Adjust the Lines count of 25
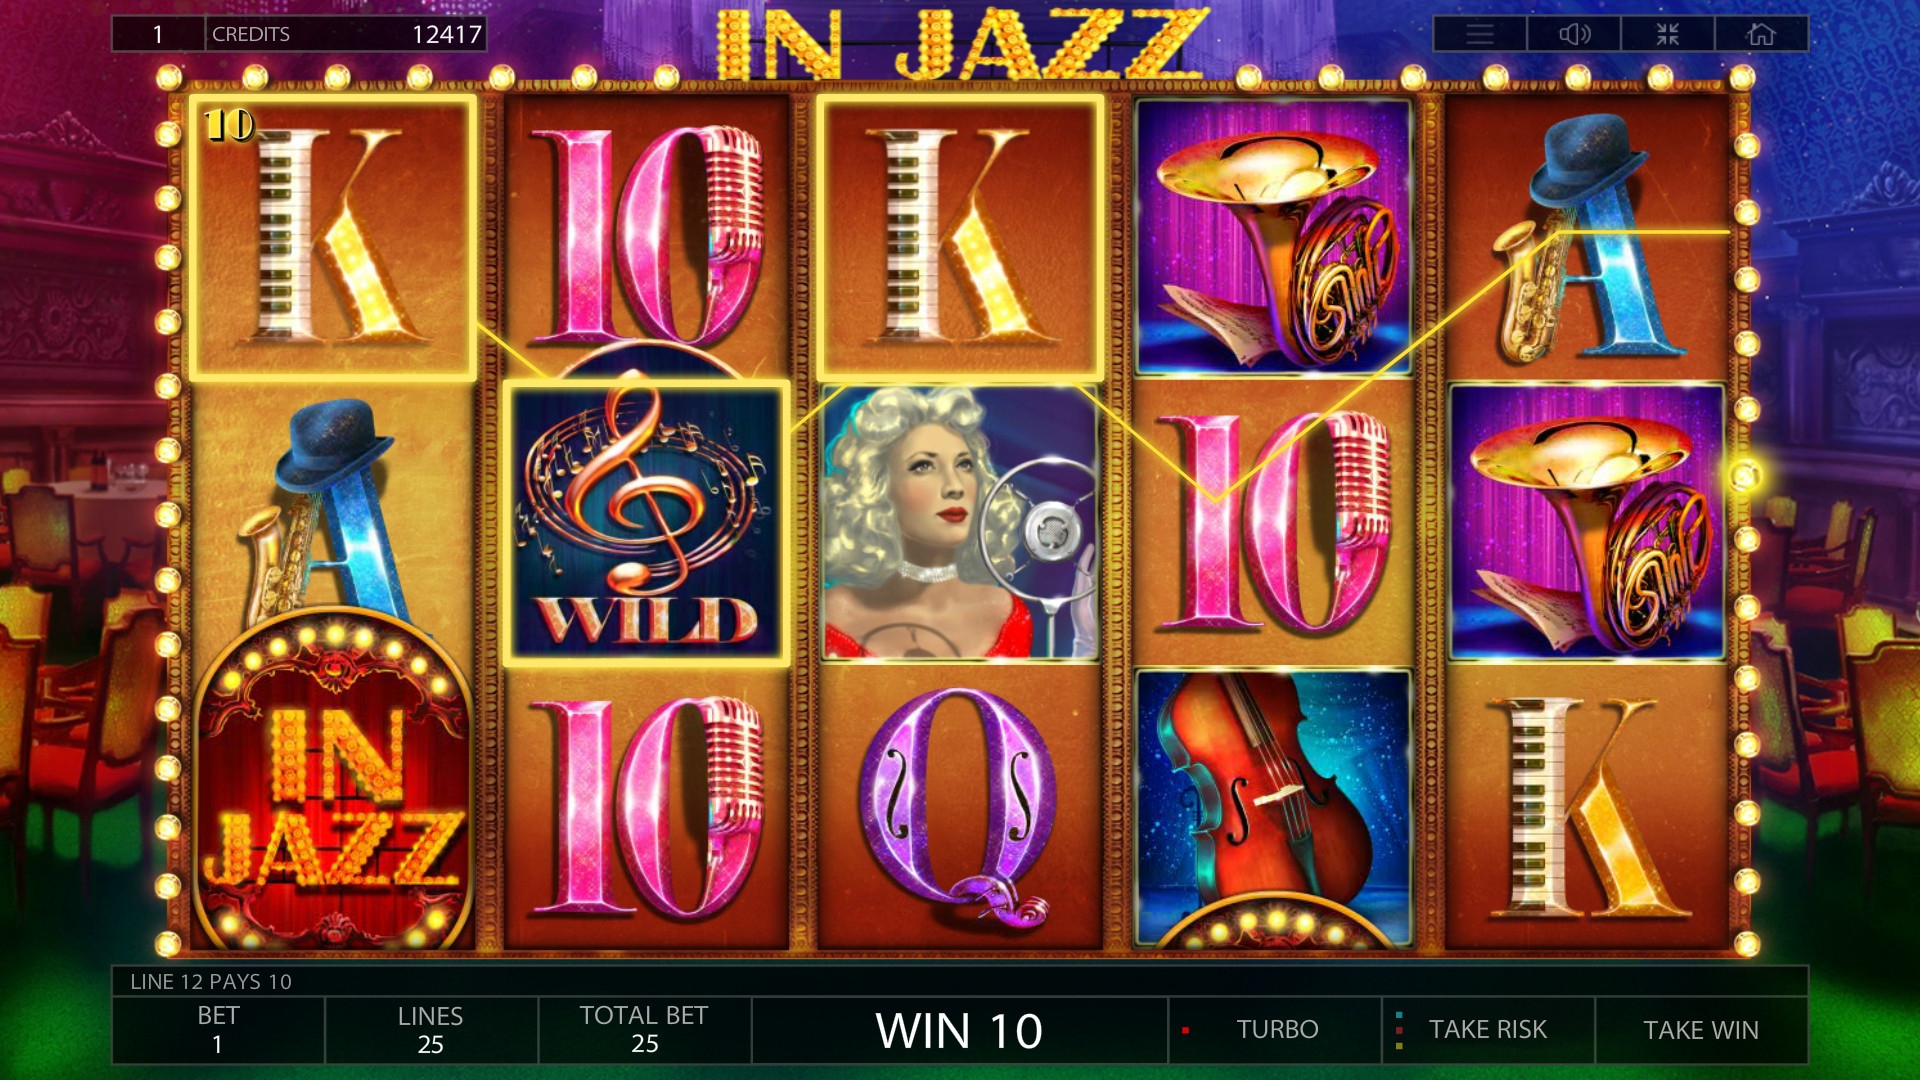Screen dimensions: 1920x1080 point(431,1029)
